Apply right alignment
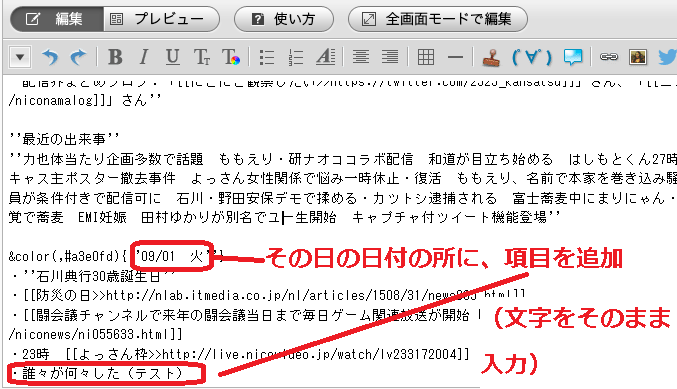 click(390, 57)
